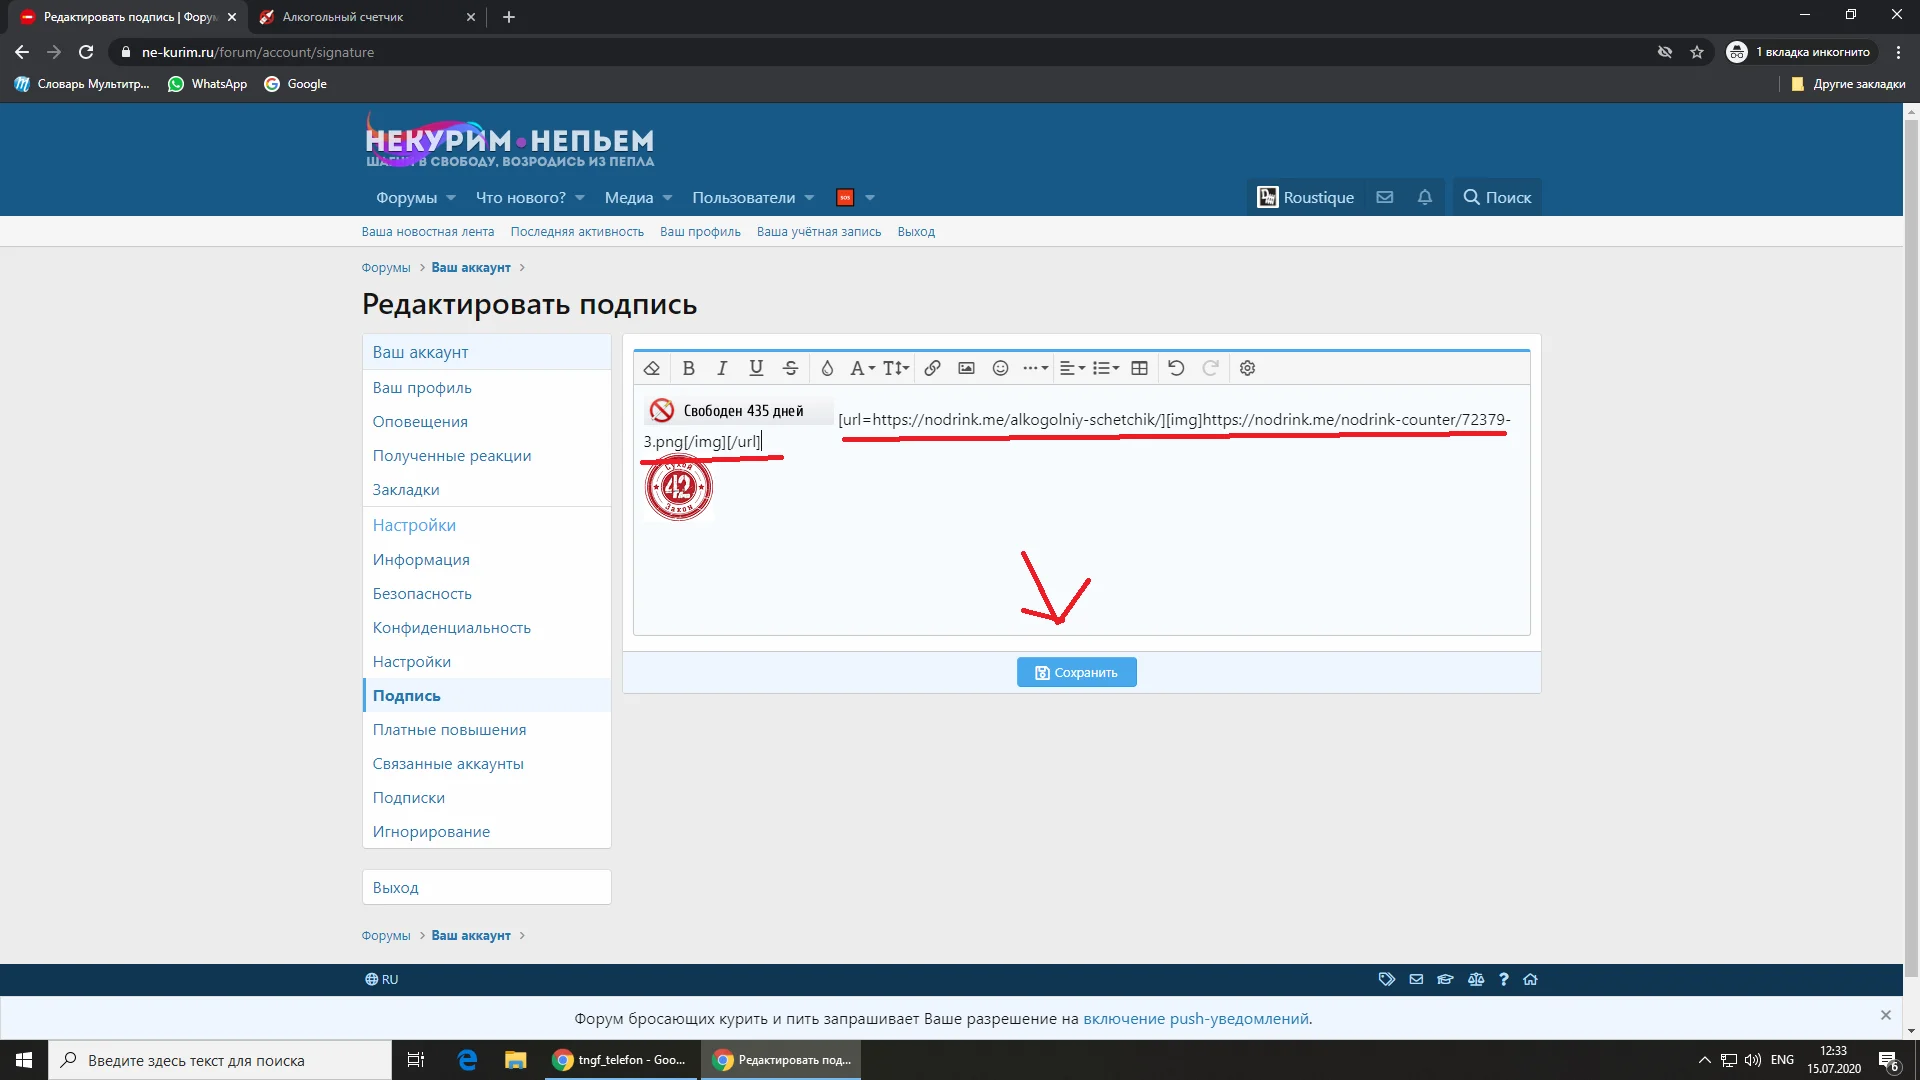Expand the Форумы navigation dropdown arrow
Image resolution: width=1920 pixels, height=1080 pixels.
coord(451,198)
